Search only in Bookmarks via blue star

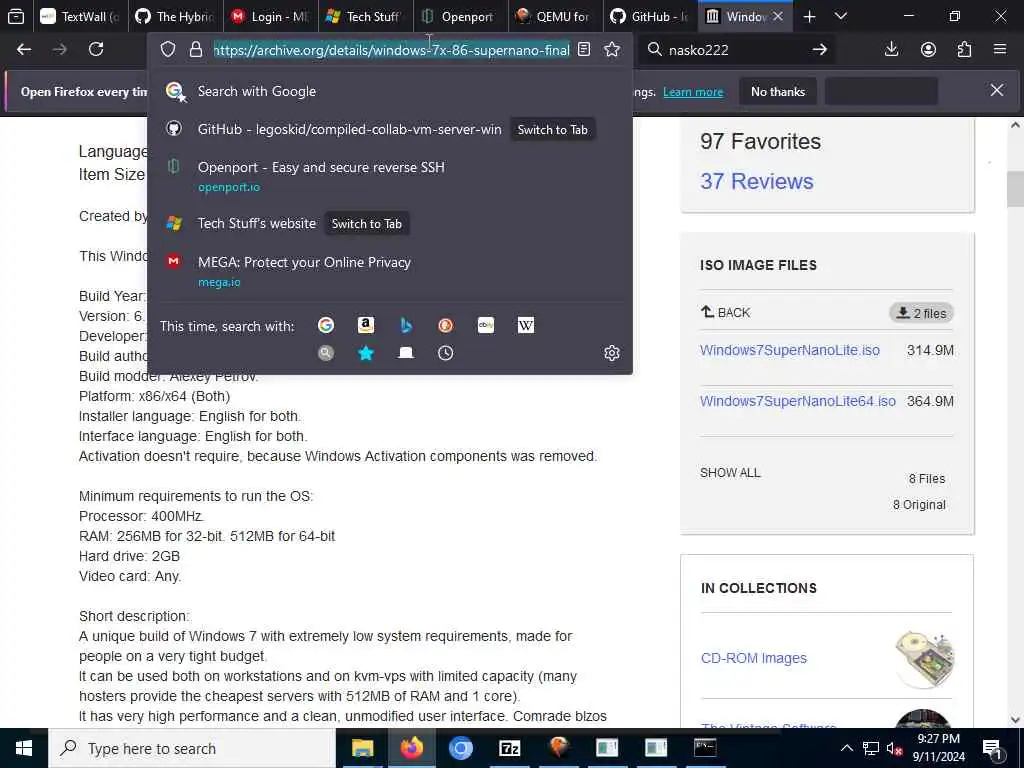[x=366, y=353]
